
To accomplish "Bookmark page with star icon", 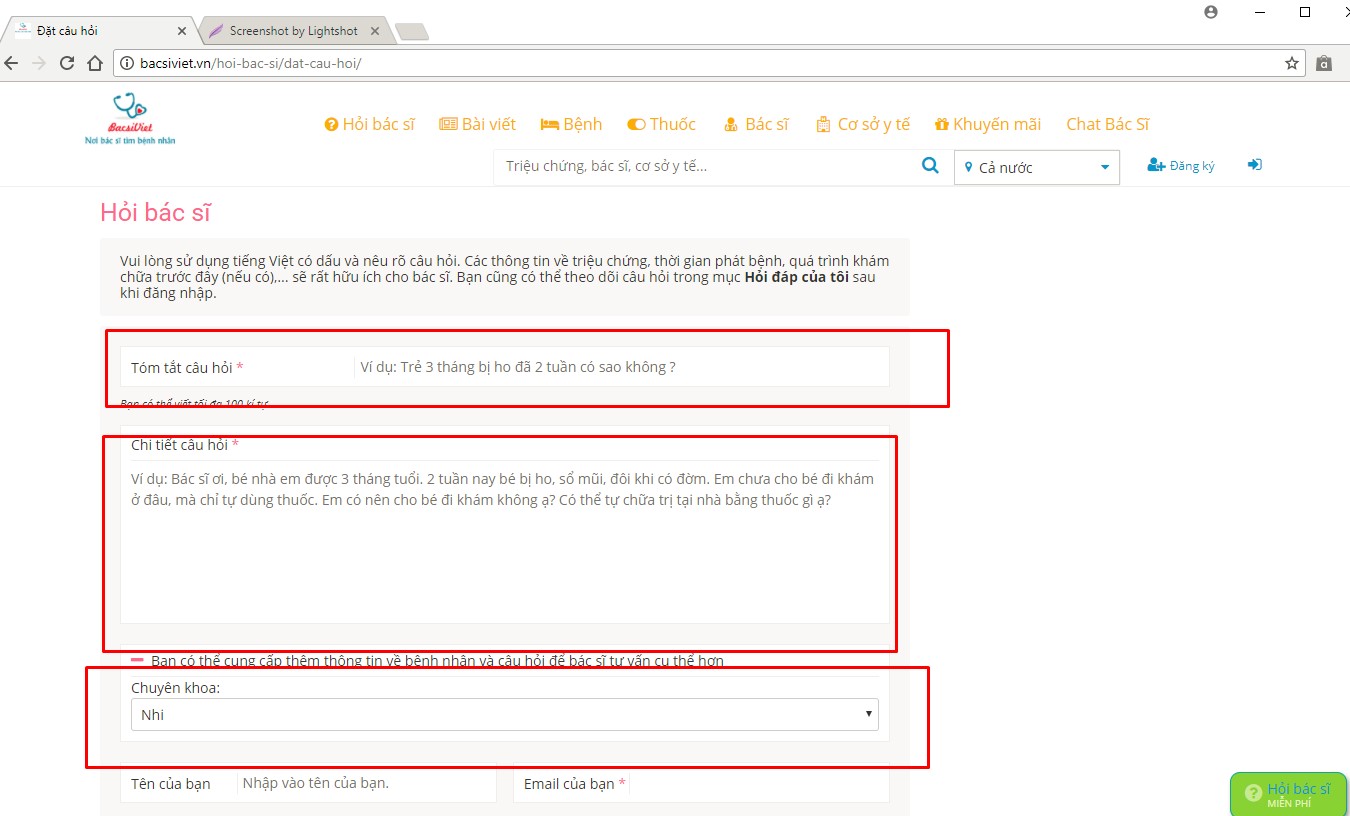I will [x=1292, y=63].
